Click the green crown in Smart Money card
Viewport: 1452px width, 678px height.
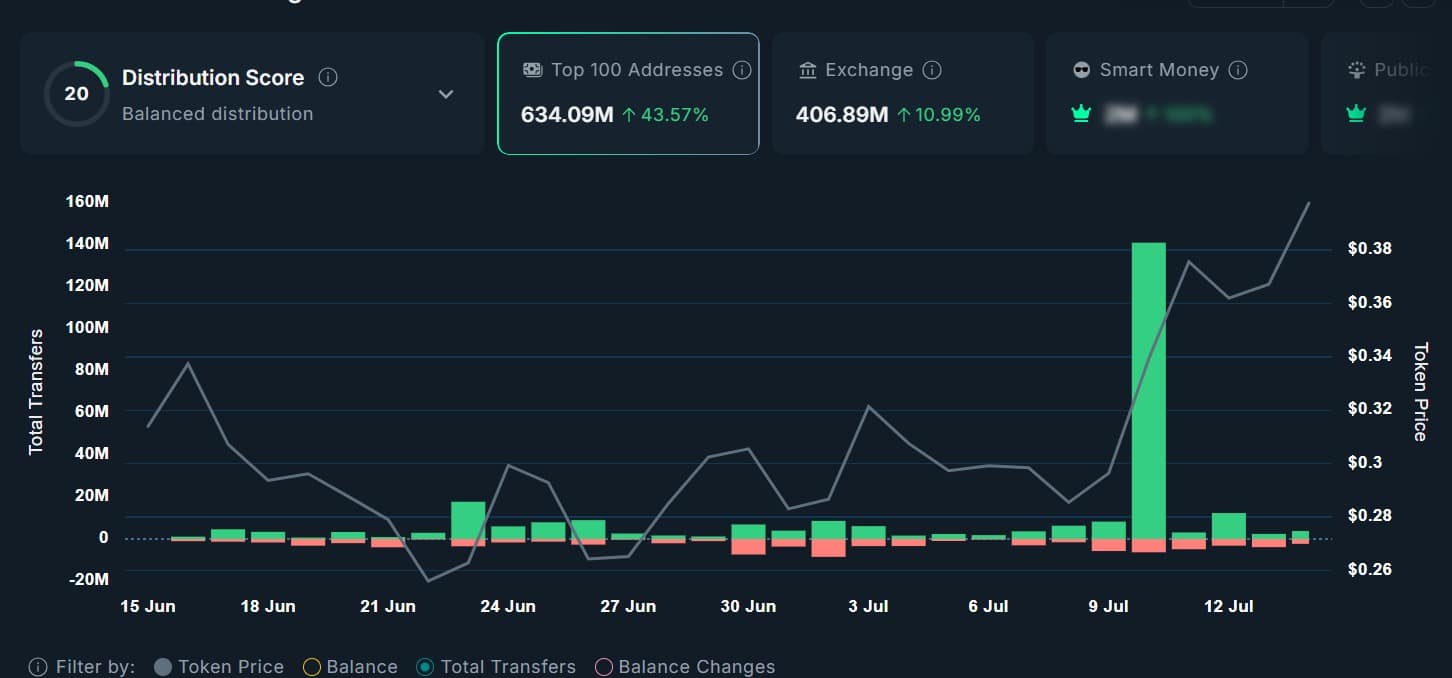[x=1080, y=114]
